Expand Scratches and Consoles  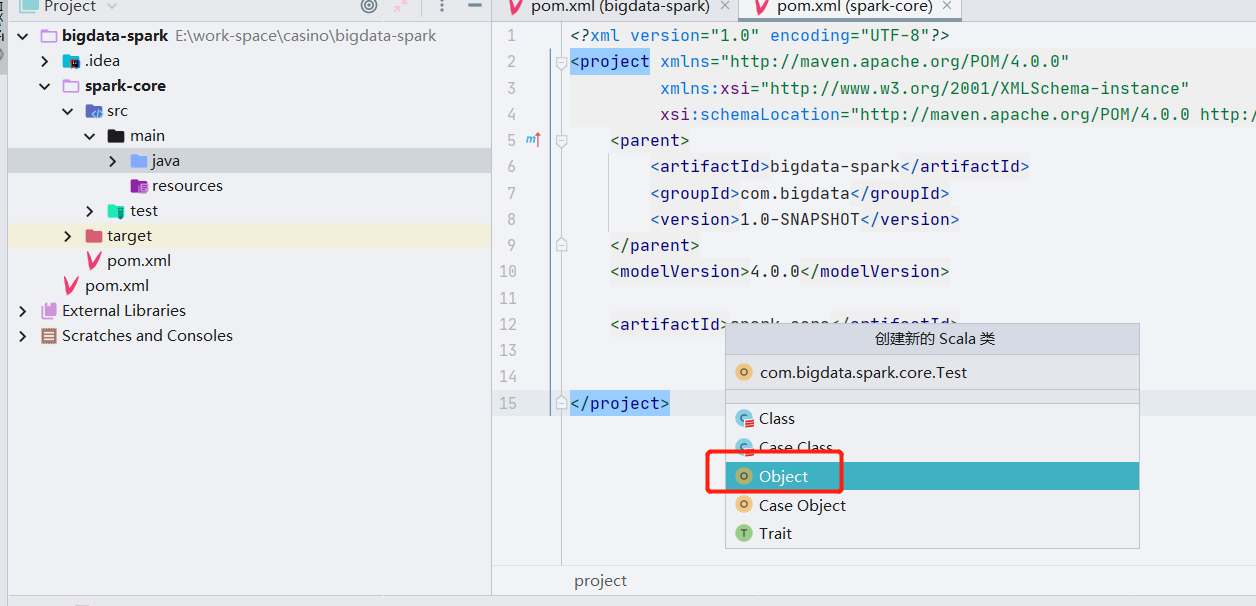point(23,336)
